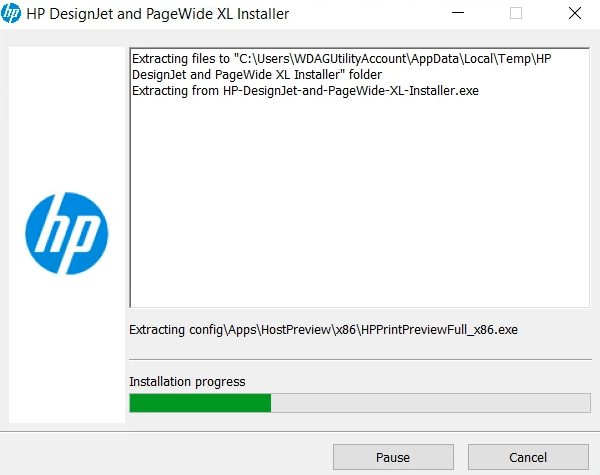Screen dimensions: 600x475
Task: Select the "Extracting from HP-DesignJet" log line
Action: click(x=305, y=91)
